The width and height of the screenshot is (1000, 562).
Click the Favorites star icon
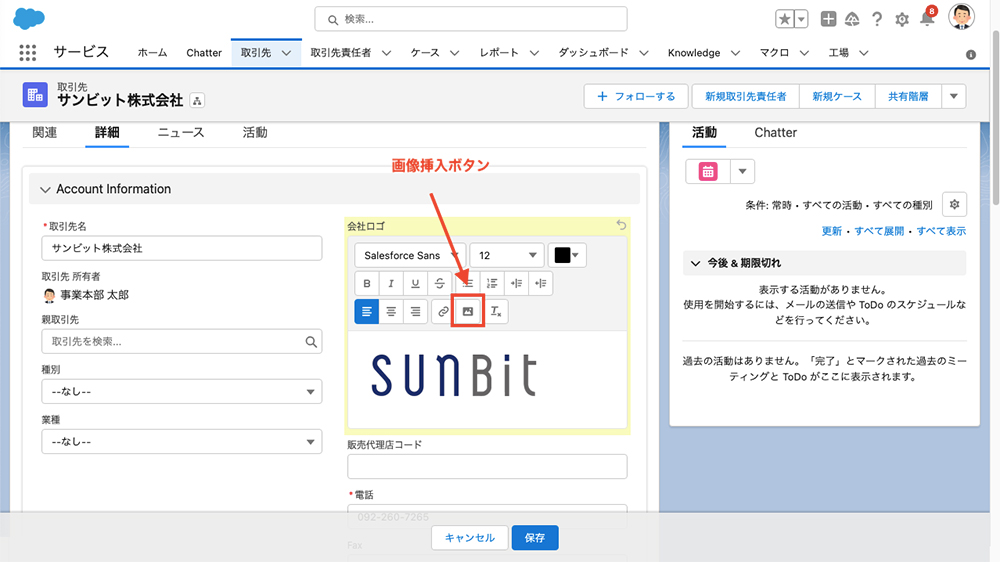[784, 19]
